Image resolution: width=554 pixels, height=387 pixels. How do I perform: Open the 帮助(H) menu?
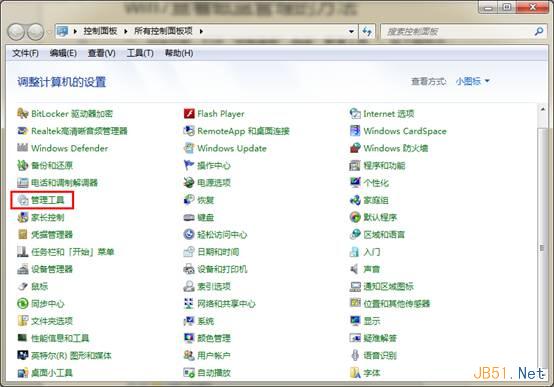tap(179, 53)
